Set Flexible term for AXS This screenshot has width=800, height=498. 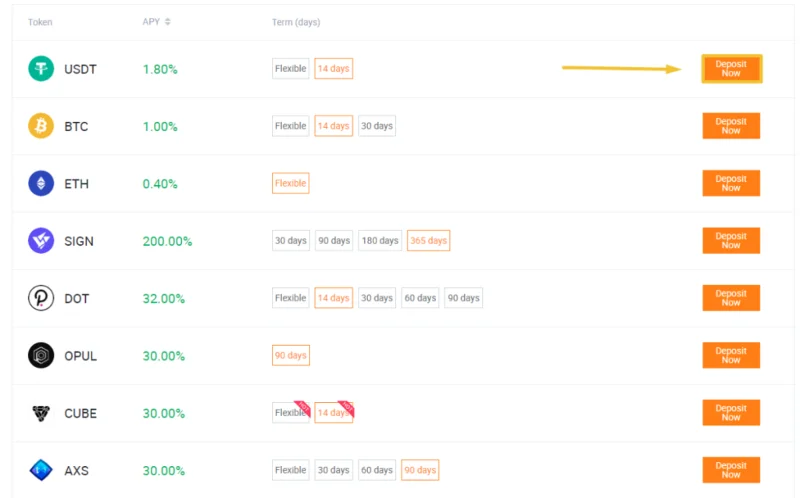[290, 470]
